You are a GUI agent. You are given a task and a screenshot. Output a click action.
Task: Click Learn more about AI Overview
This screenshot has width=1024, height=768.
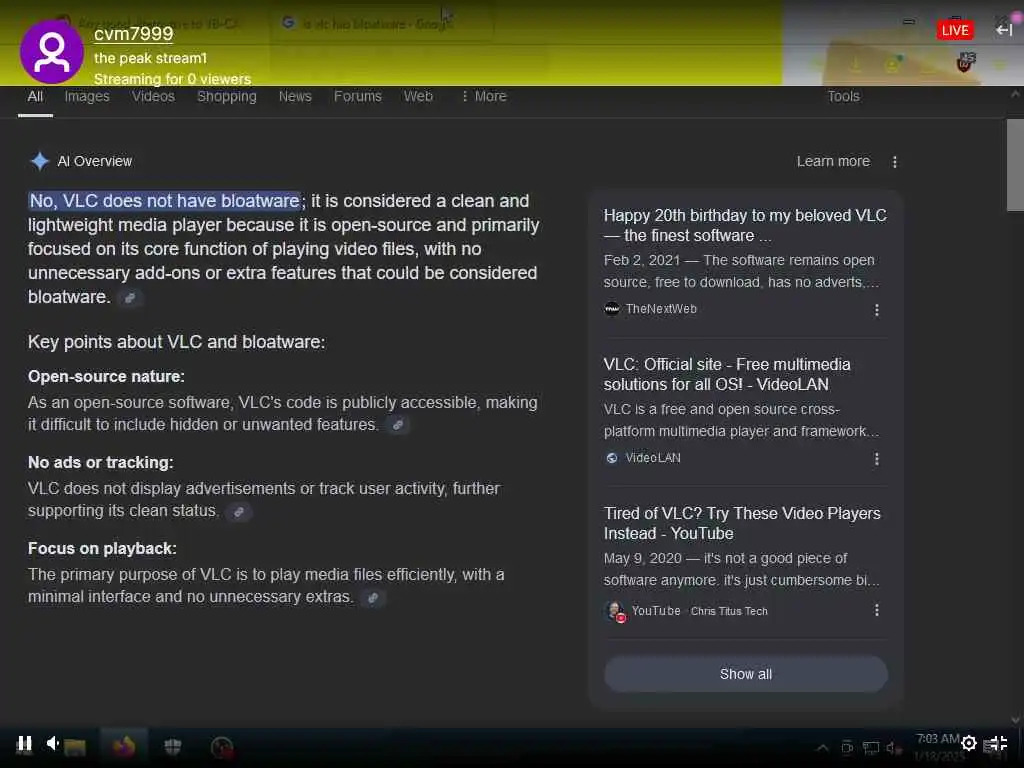(x=833, y=161)
